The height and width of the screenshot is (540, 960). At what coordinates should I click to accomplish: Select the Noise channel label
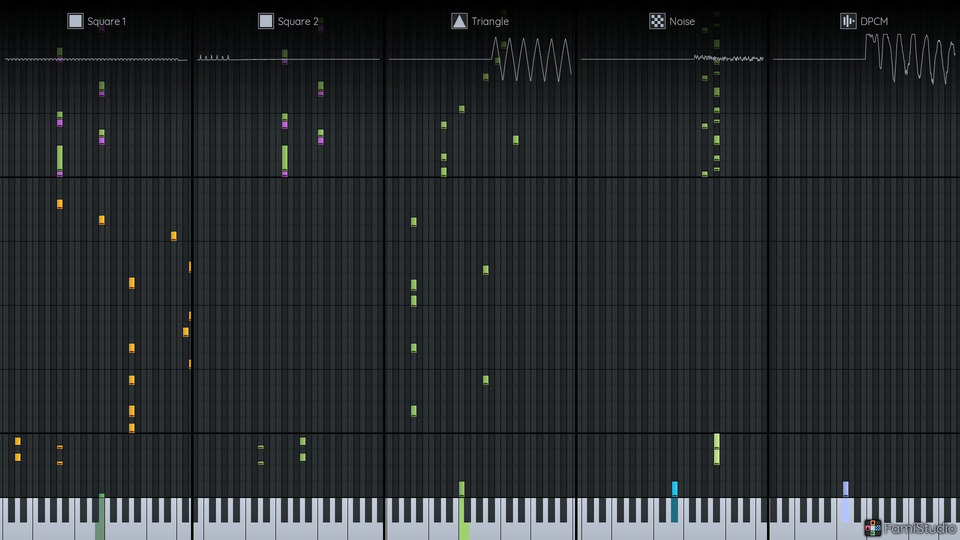(x=682, y=21)
